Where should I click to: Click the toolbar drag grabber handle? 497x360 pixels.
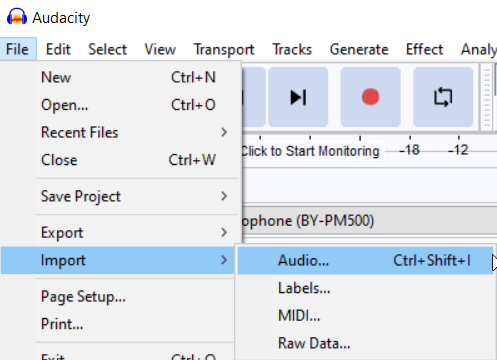[x=487, y=98]
